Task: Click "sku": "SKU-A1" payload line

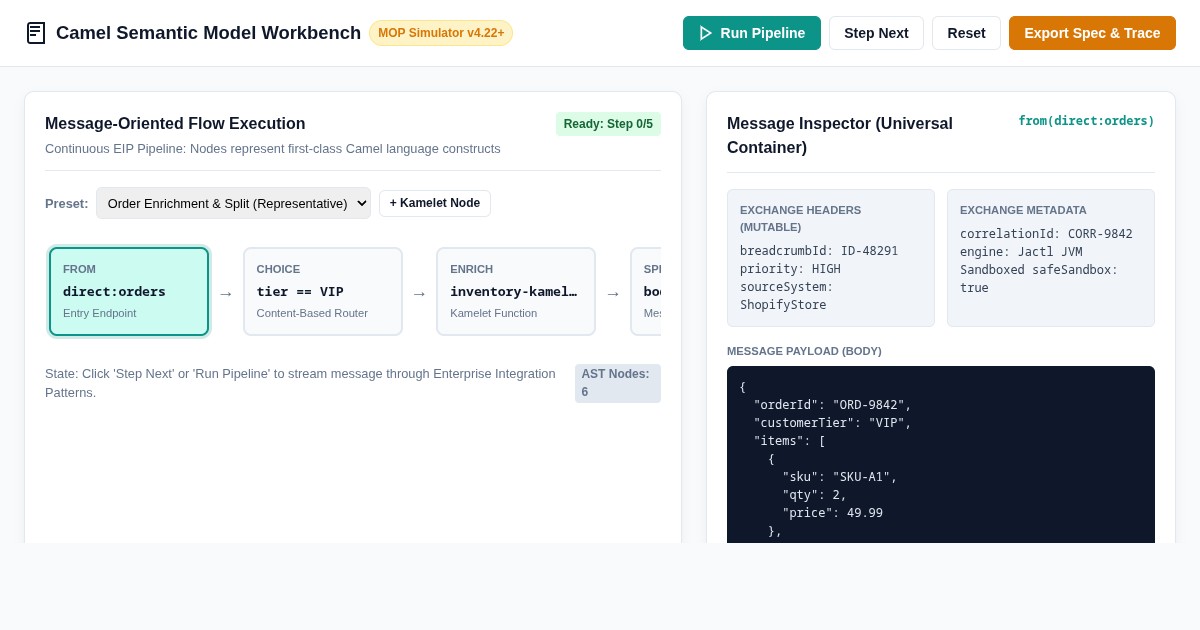Action: pyautogui.click(x=840, y=477)
